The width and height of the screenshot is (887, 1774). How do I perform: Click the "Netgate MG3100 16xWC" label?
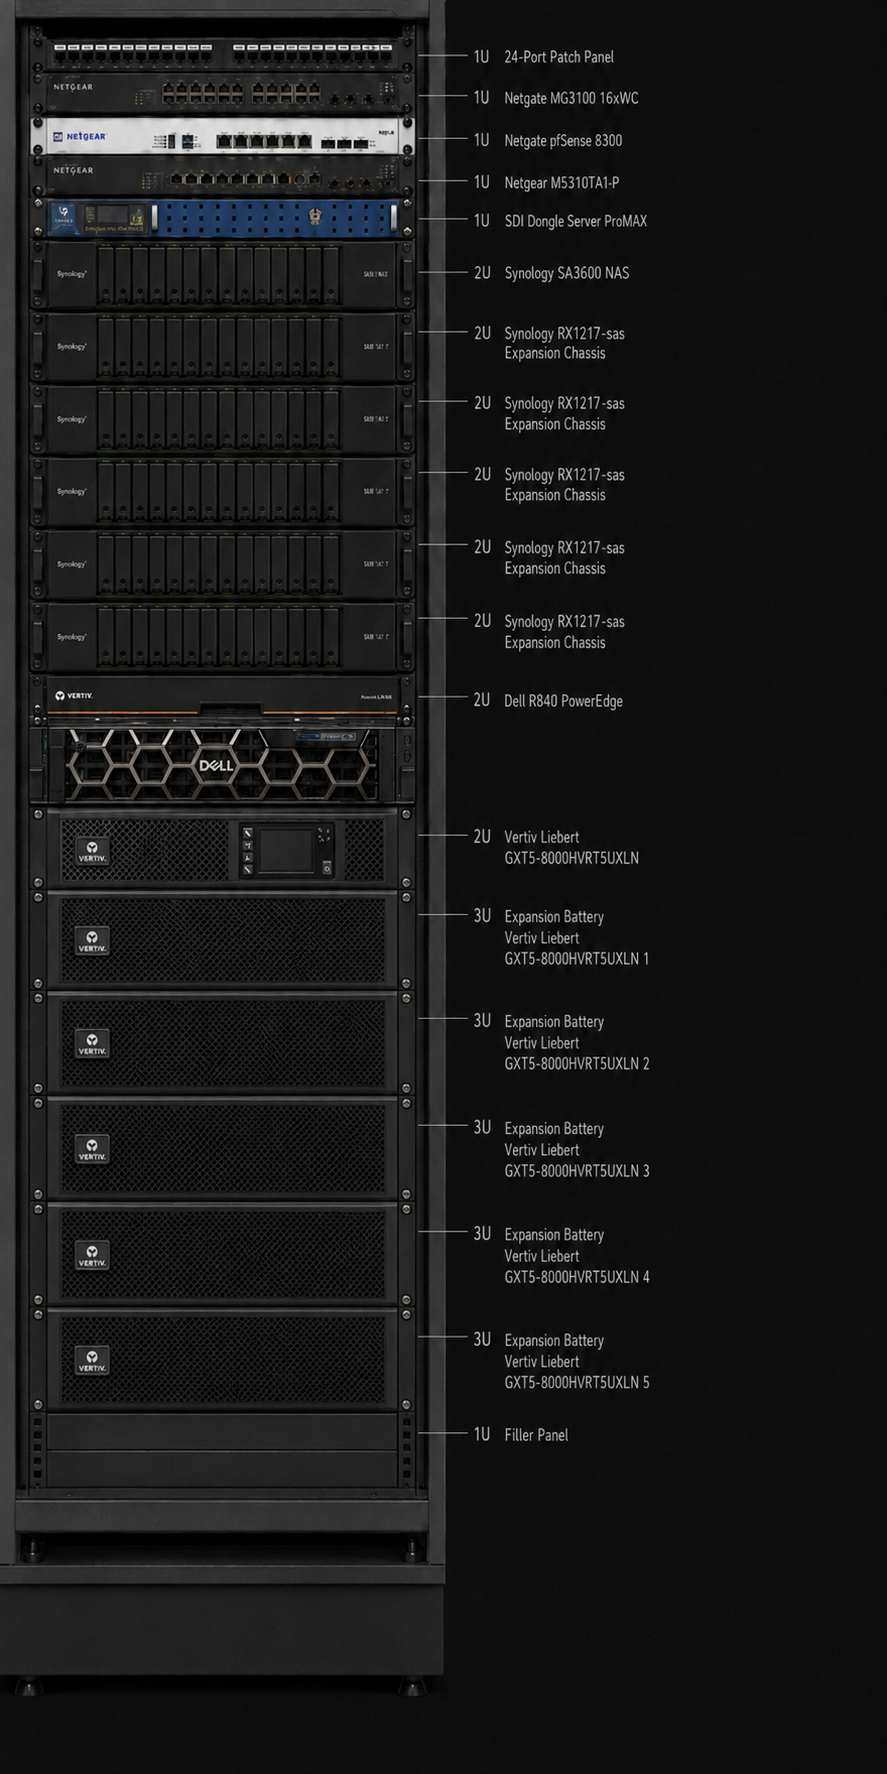pyautogui.click(x=571, y=98)
